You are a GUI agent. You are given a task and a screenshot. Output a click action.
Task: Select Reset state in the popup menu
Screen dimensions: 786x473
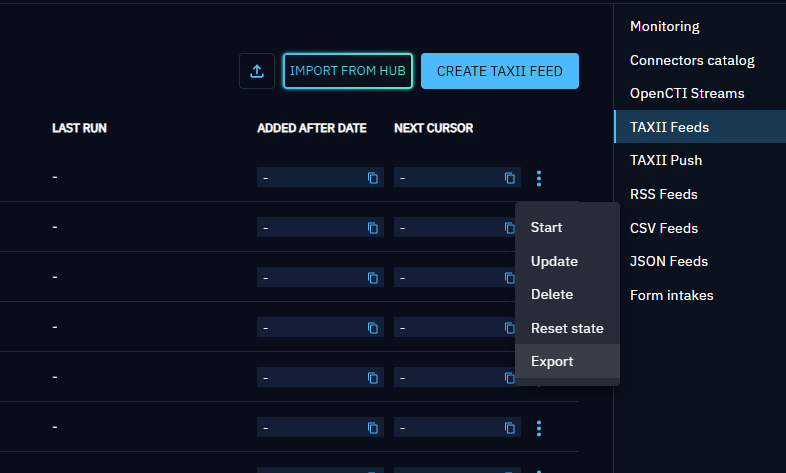(567, 328)
